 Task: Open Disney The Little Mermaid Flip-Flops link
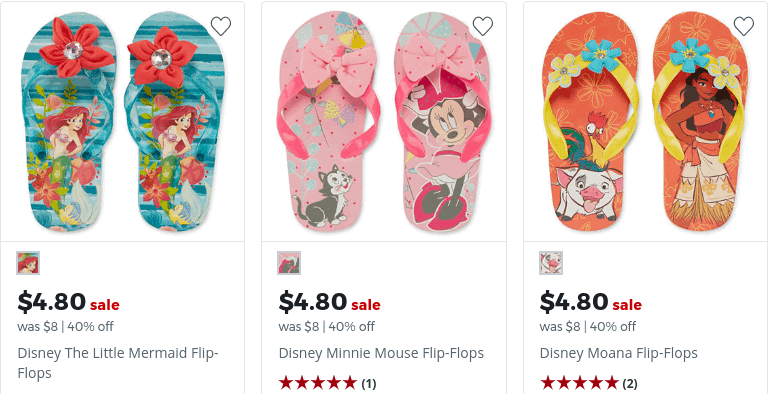118,363
